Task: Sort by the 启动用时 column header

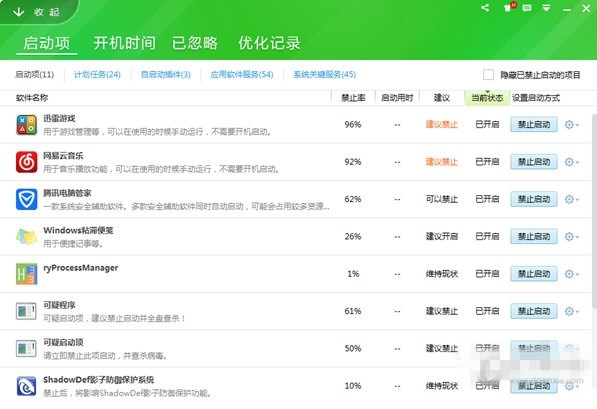Action: [x=397, y=98]
